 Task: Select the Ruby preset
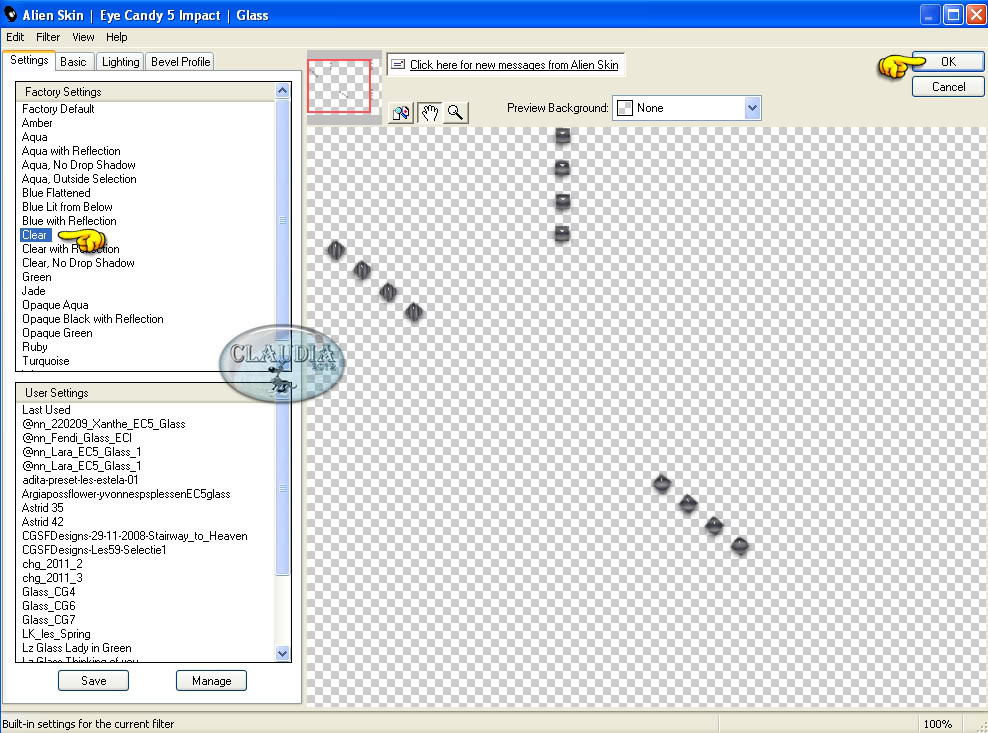coord(35,347)
